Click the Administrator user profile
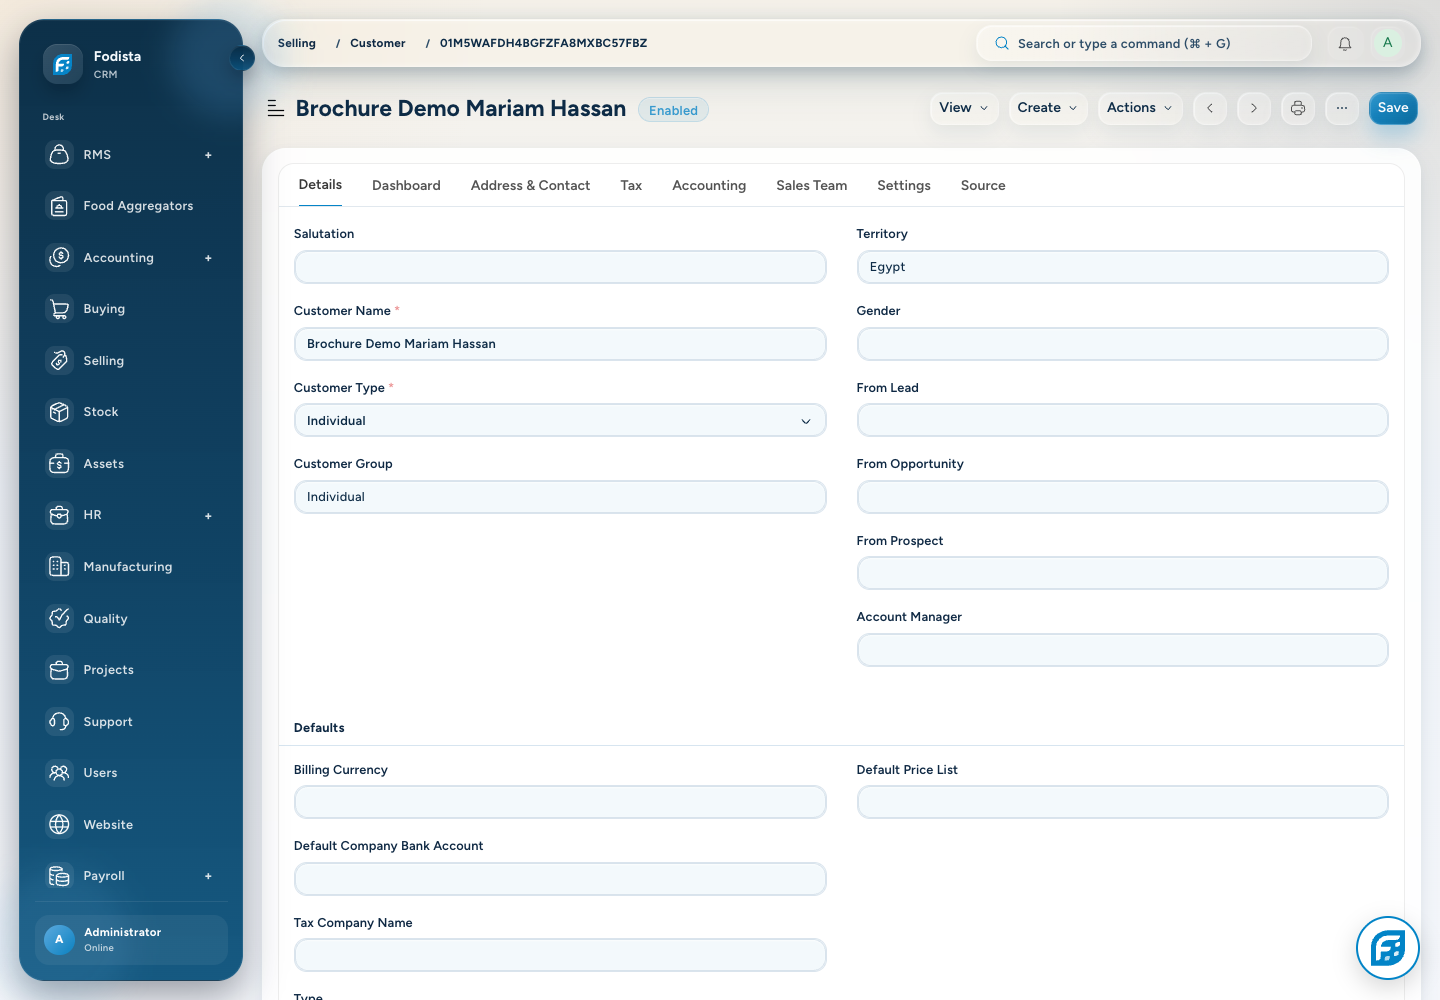Viewport: 1440px width, 1000px height. pyautogui.click(x=132, y=940)
